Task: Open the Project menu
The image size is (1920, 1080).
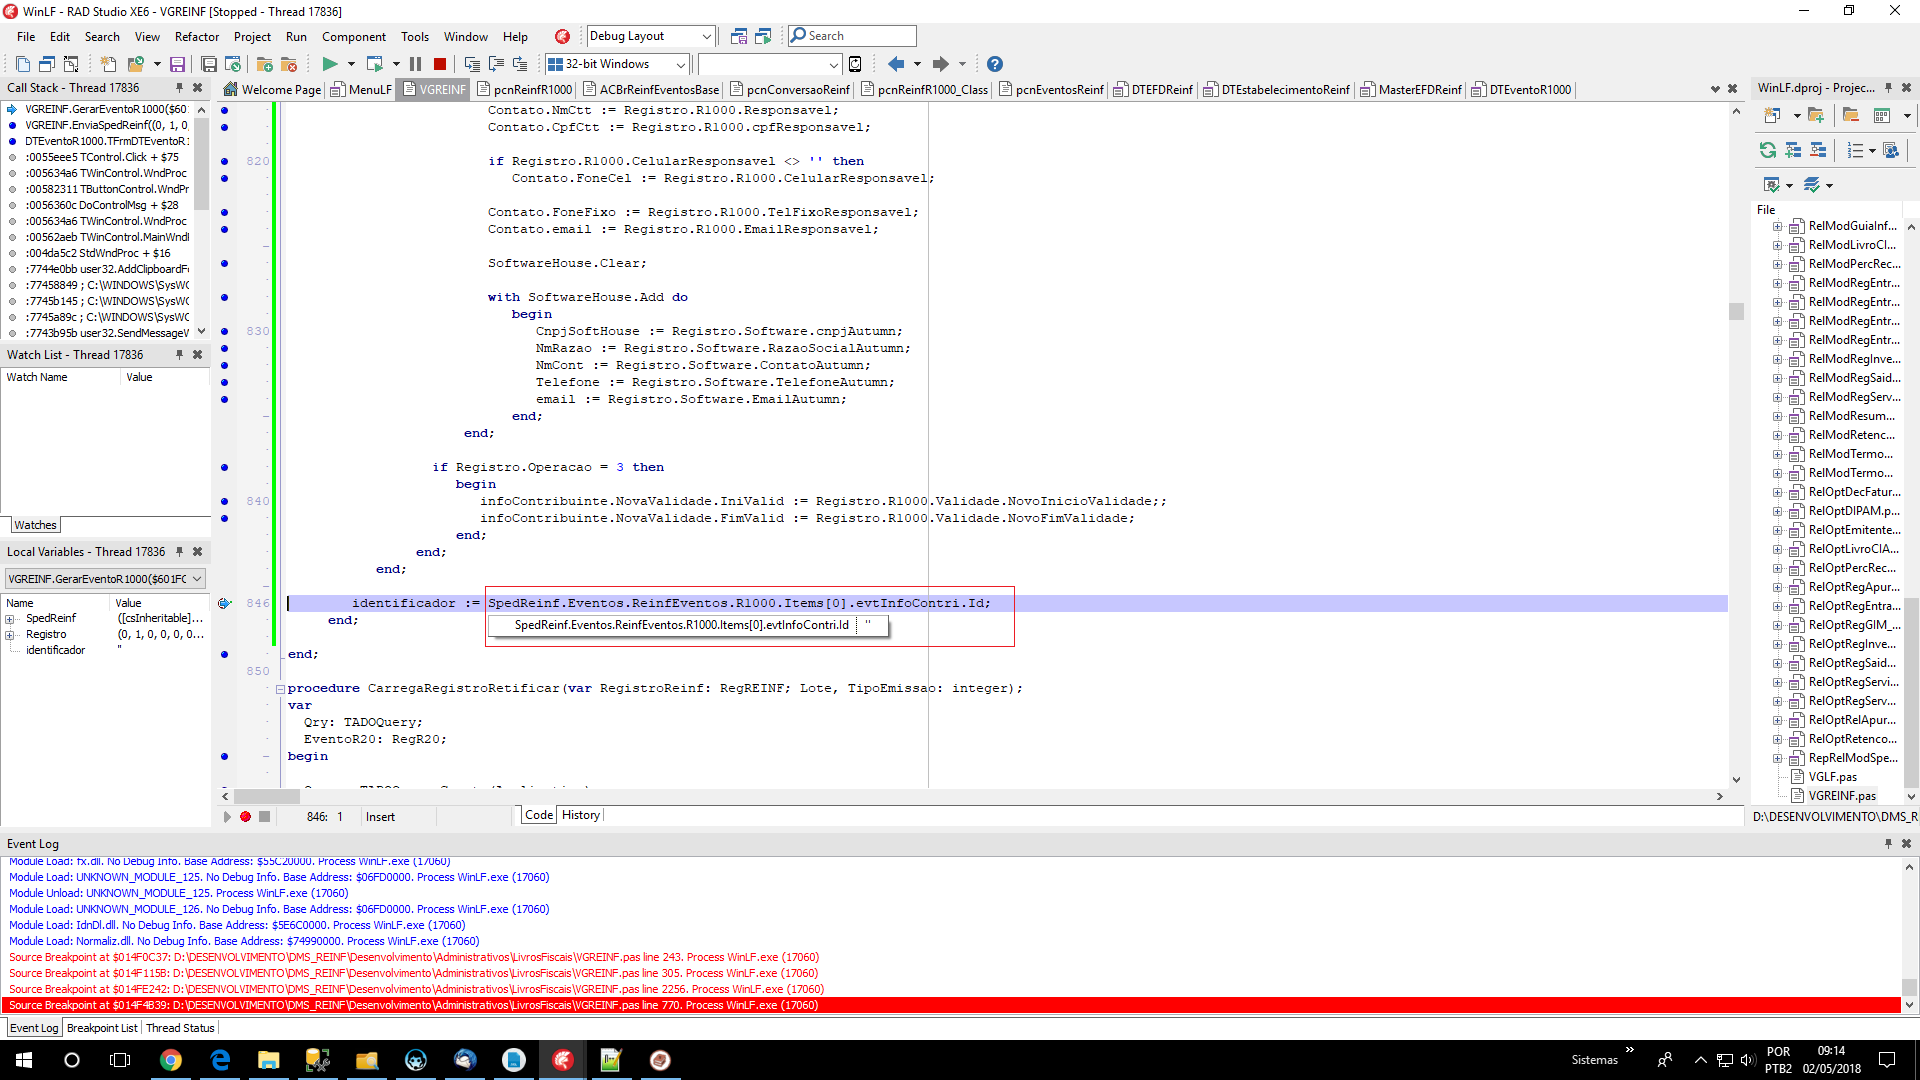Action: point(252,37)
